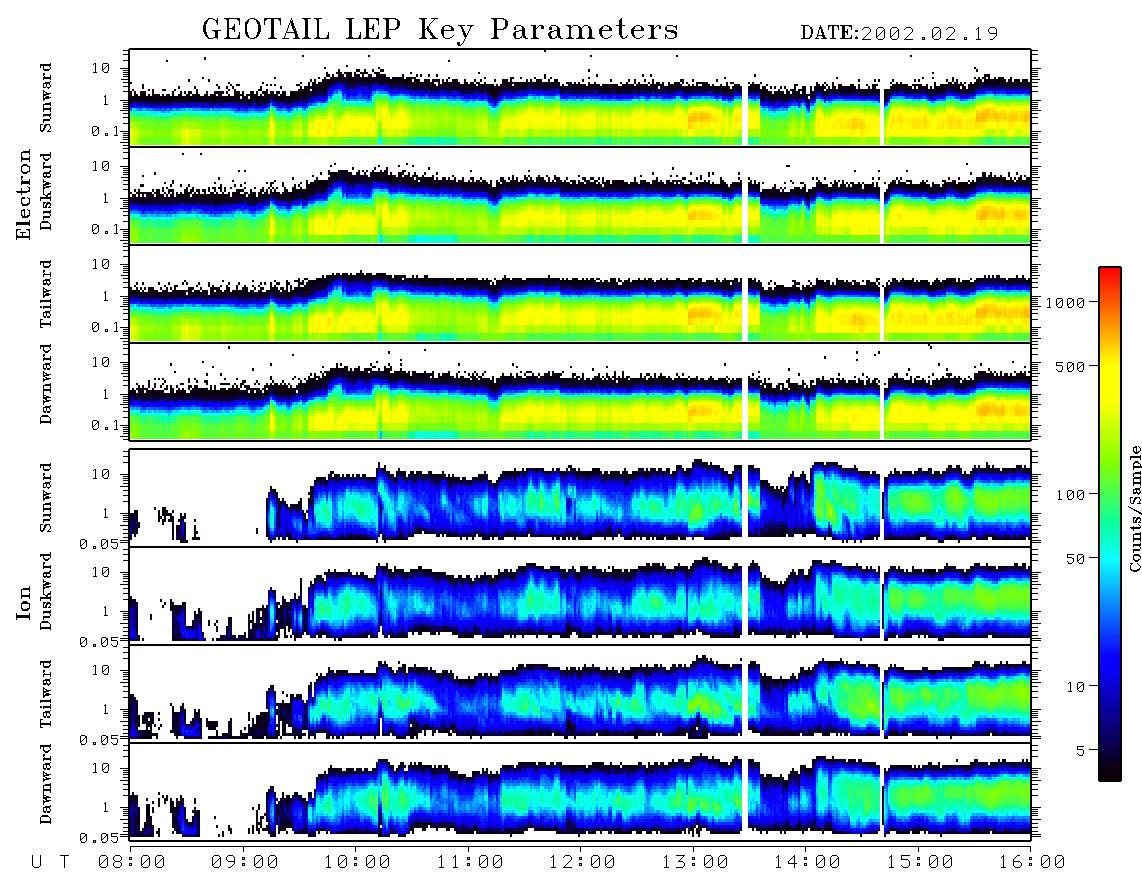
Task: Click the Ion Sunward spectrogram panel
Action: (580, 497)
